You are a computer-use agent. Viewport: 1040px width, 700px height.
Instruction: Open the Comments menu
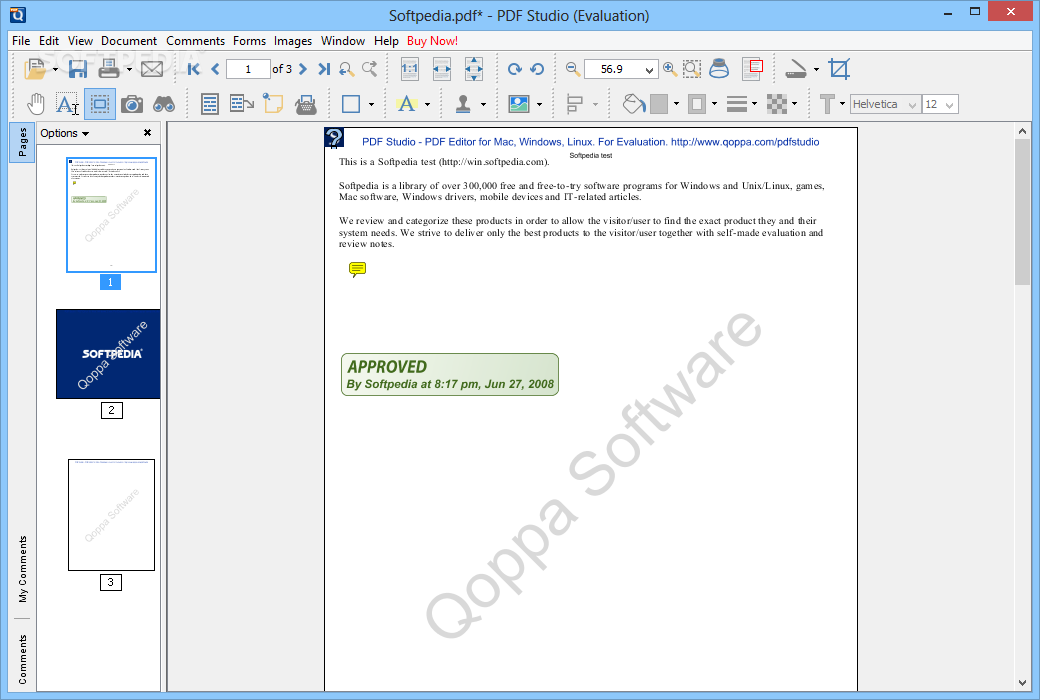point(195,41)
